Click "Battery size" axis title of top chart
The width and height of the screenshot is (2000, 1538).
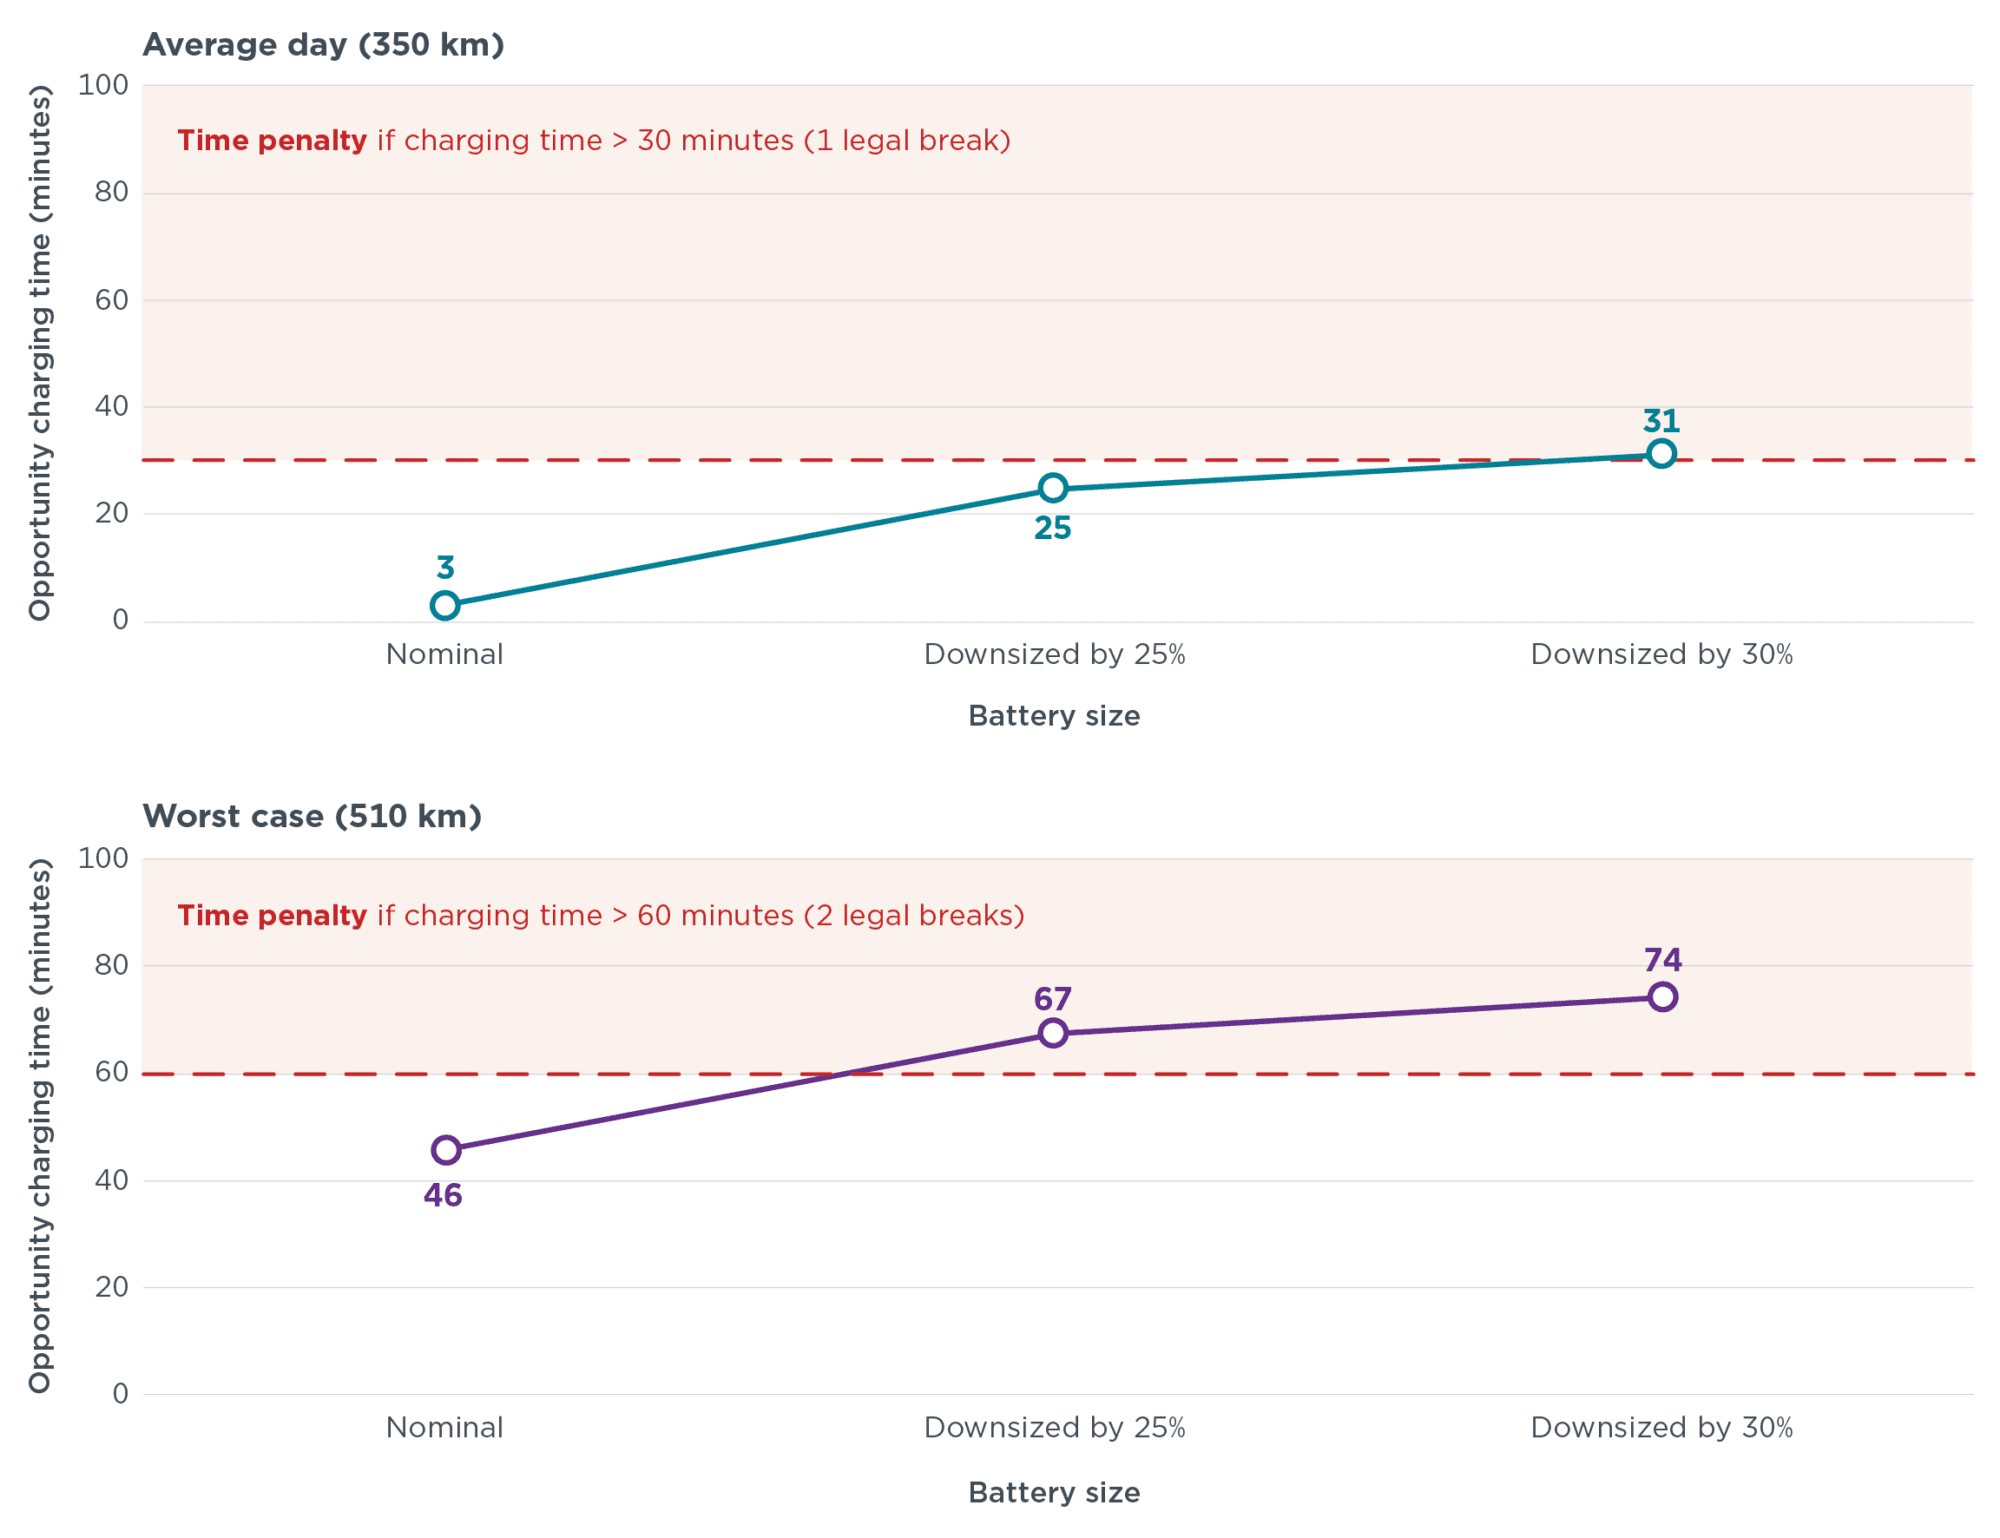coord(1054,716)
